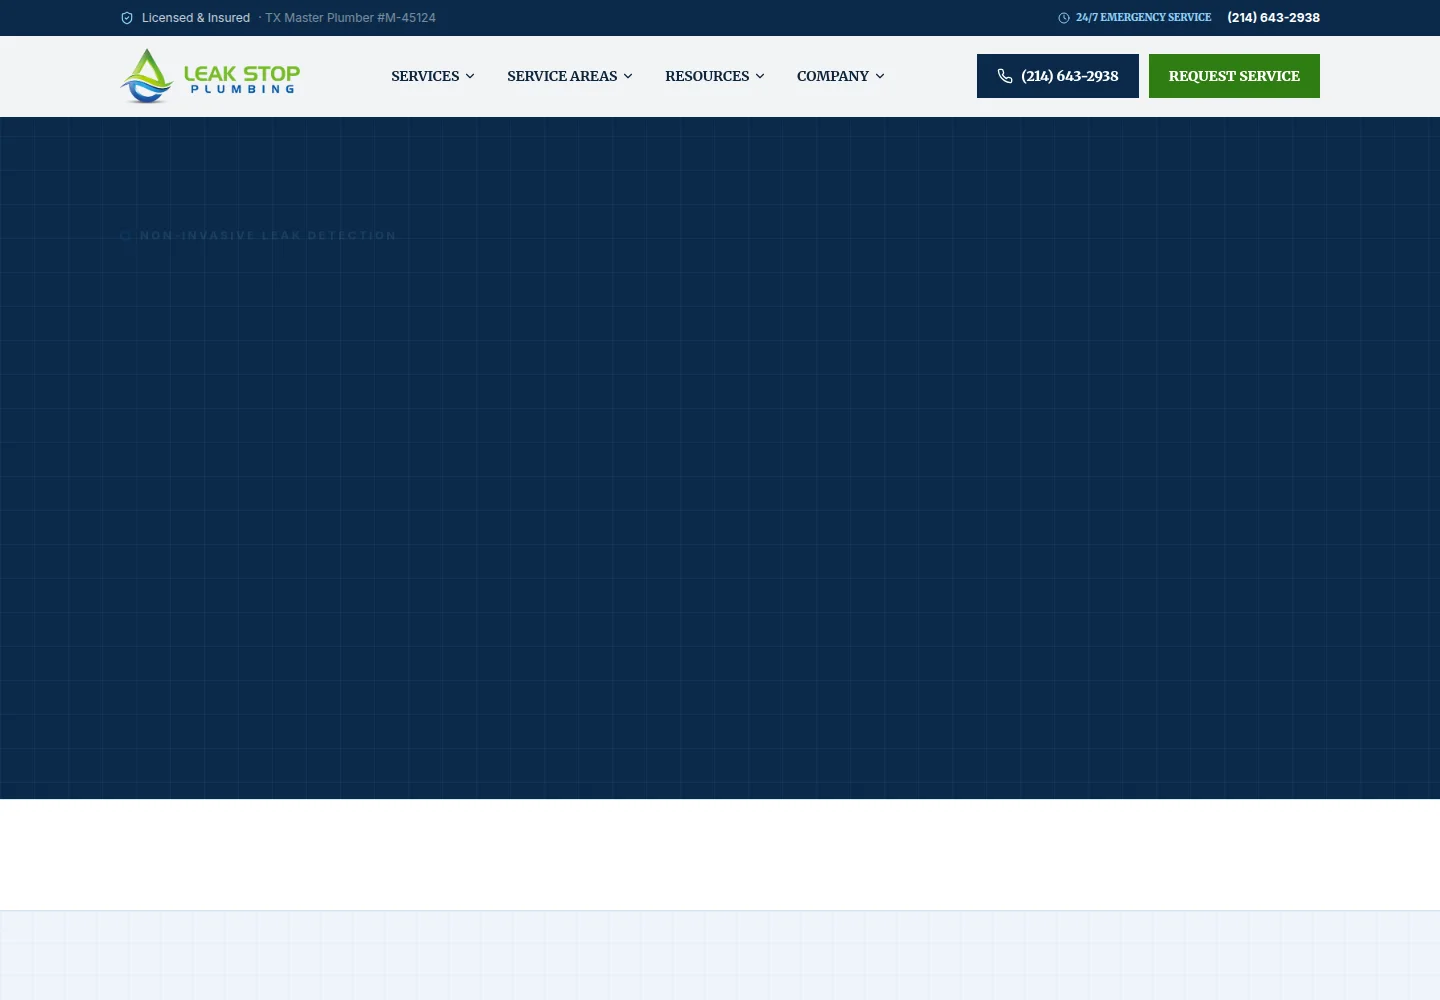Click the navy (214) 643-2938 call button
Screen dimensions: 1440x1000
coord(1058,76)
